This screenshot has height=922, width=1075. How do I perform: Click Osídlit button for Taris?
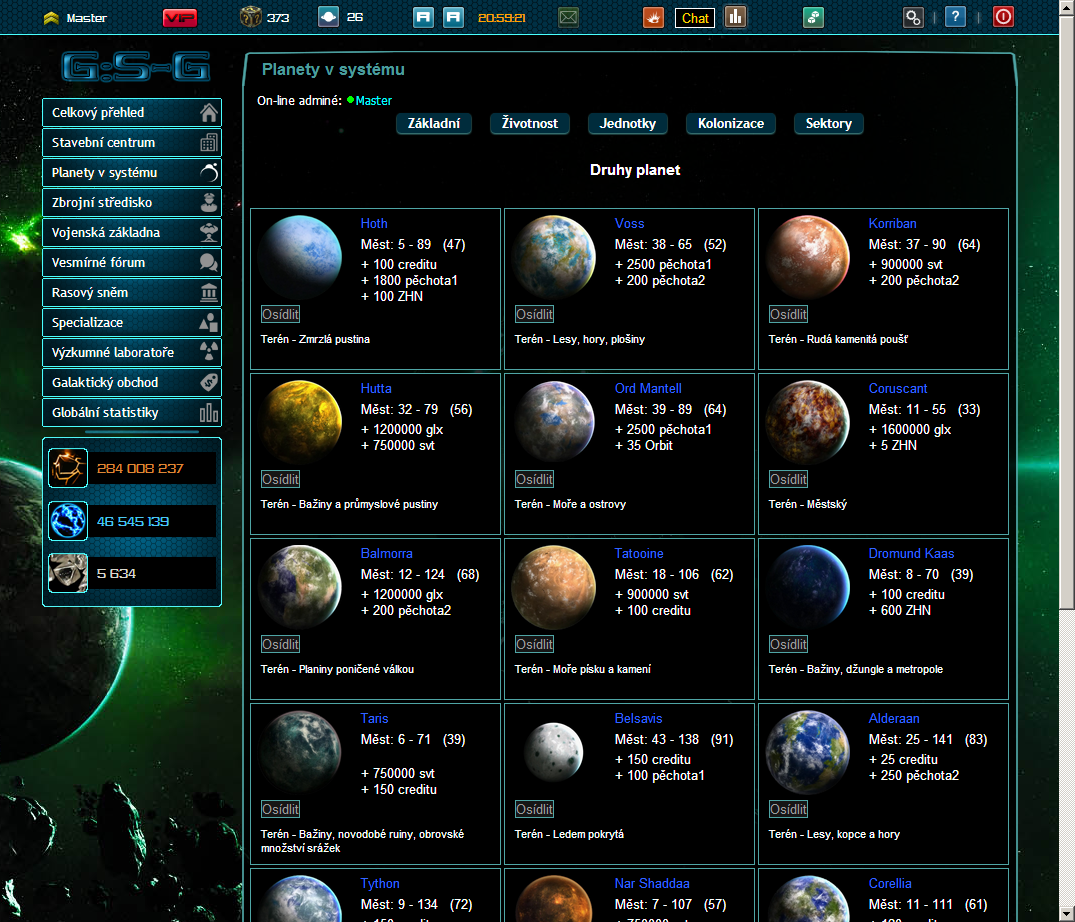(280, 810)
